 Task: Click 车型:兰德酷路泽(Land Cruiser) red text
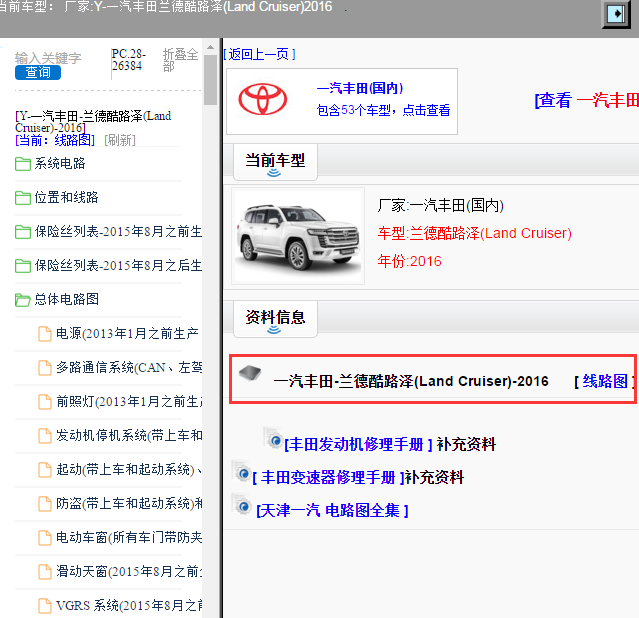[474, 234]
